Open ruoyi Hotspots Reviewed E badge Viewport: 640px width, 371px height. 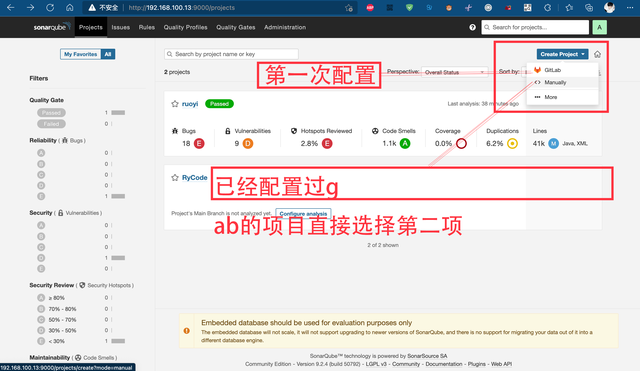click(x=327, y=143)
